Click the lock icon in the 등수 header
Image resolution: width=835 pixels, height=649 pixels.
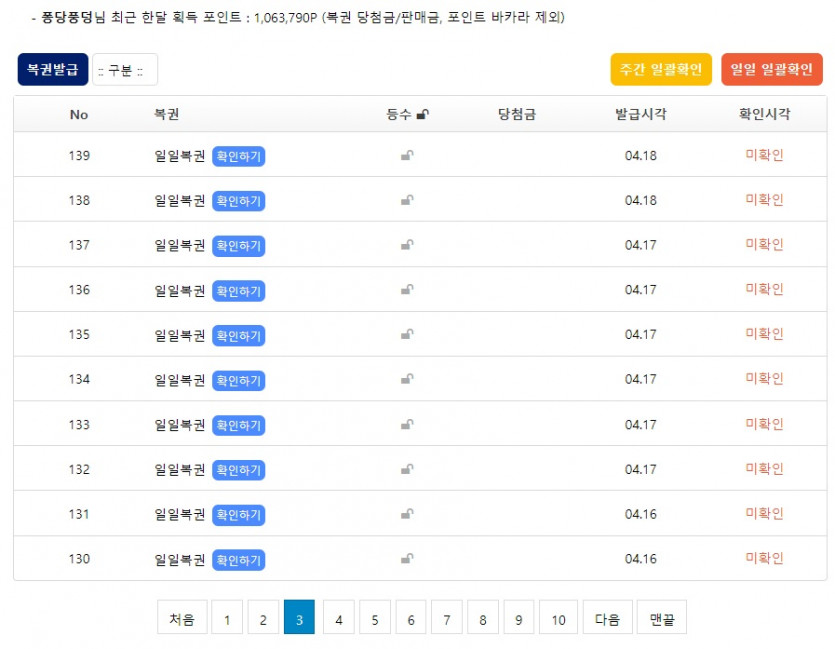(x=423, y=114)
